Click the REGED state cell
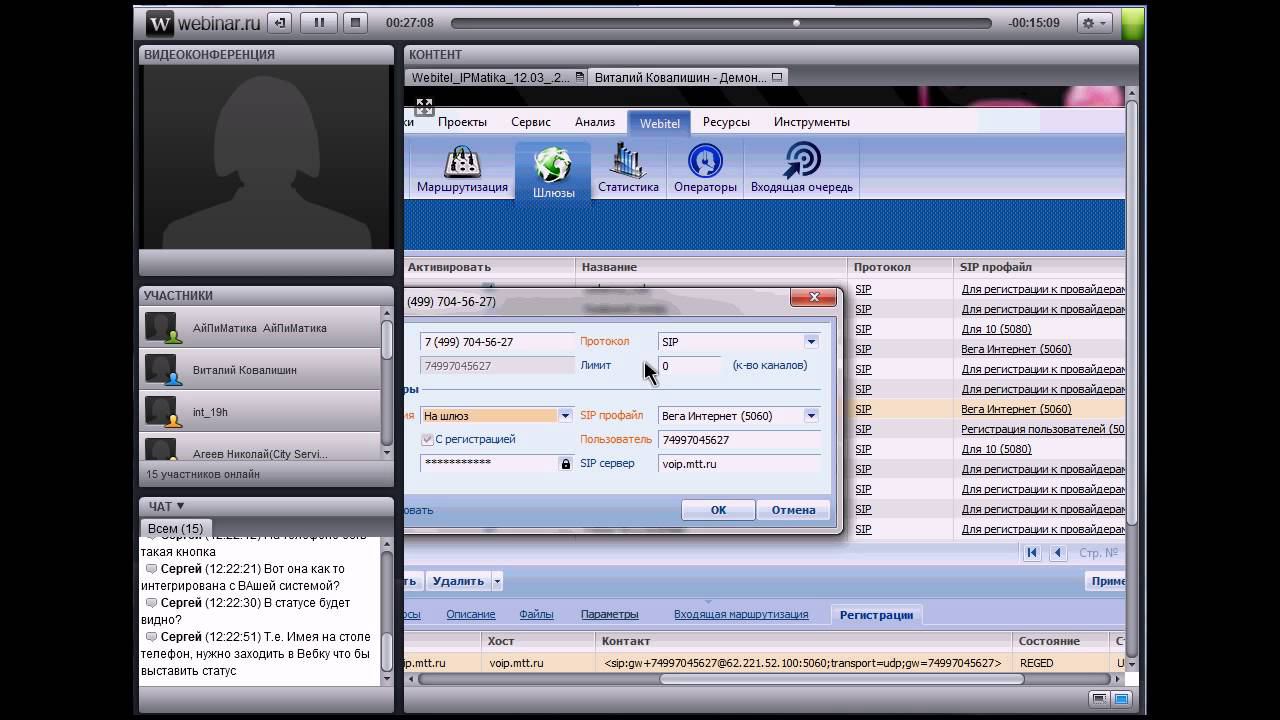Image resolution: width=1280 pixels, height=720 pixels. point(1060,663)
